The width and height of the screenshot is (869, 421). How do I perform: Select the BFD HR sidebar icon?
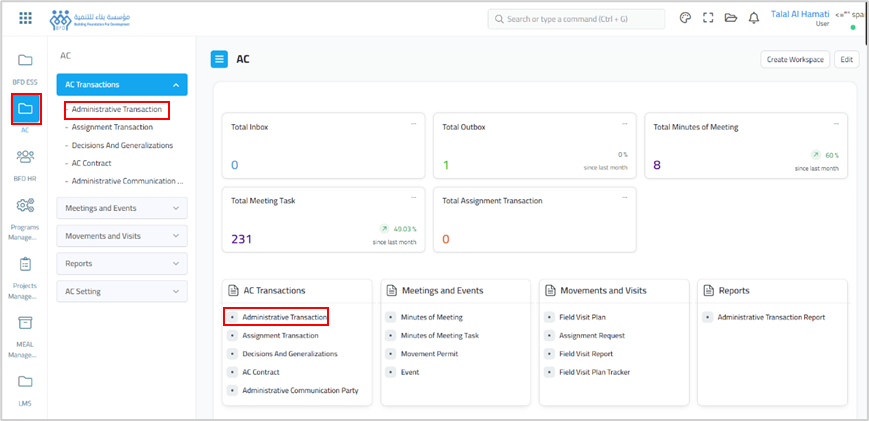(25, 156)
